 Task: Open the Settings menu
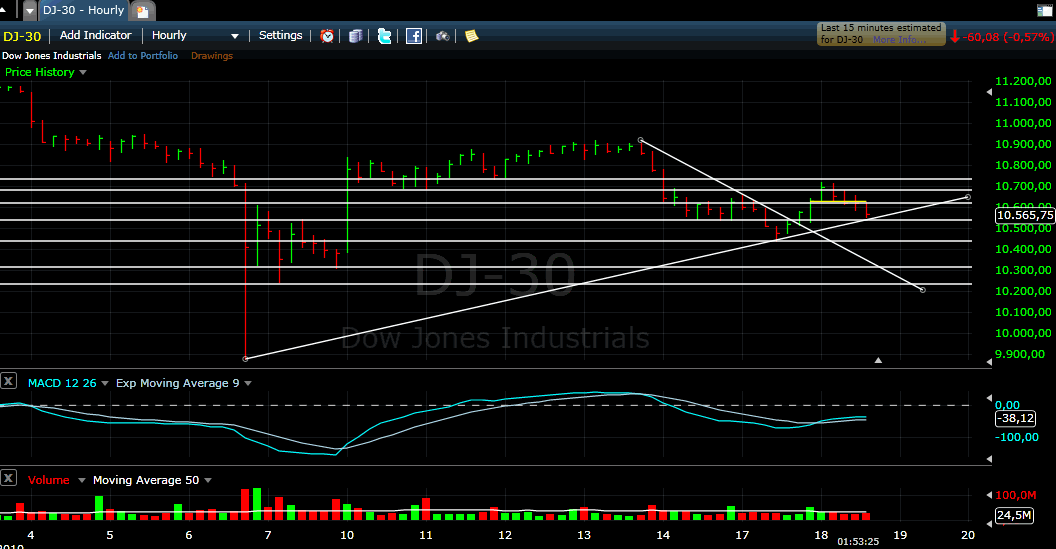point(281,35)
